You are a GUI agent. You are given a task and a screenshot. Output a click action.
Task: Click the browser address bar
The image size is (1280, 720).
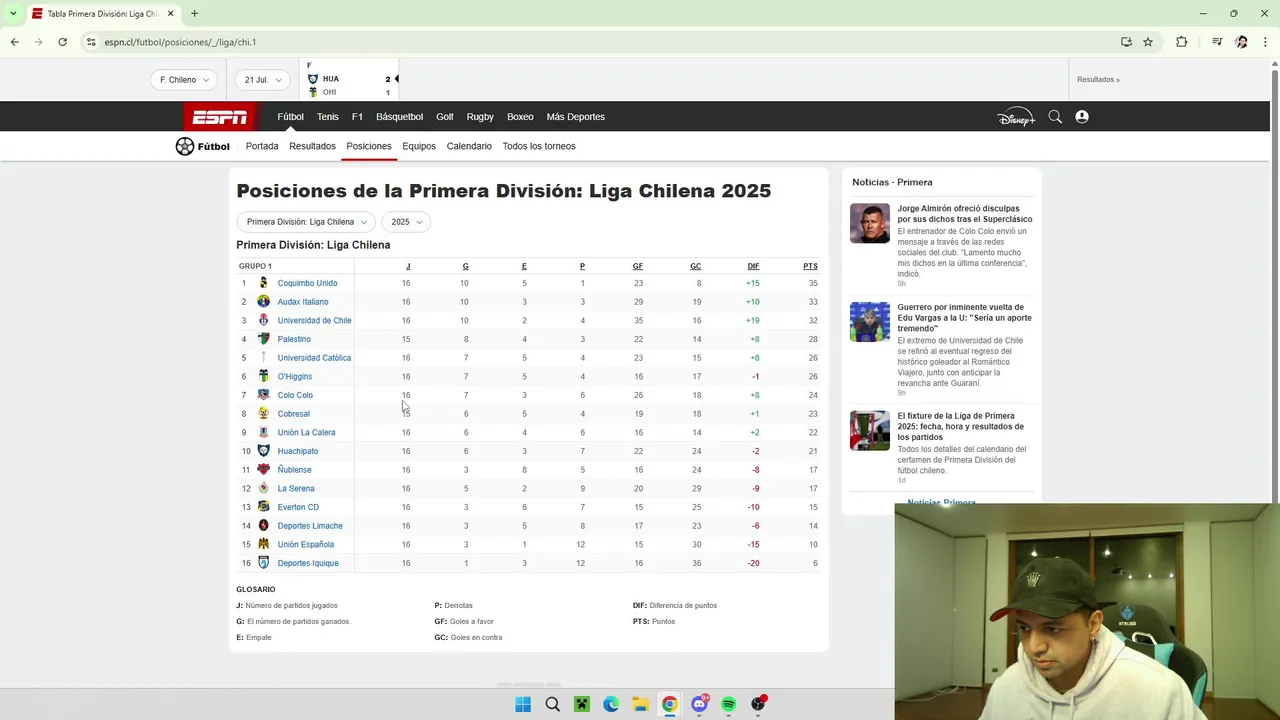(600, 42)
